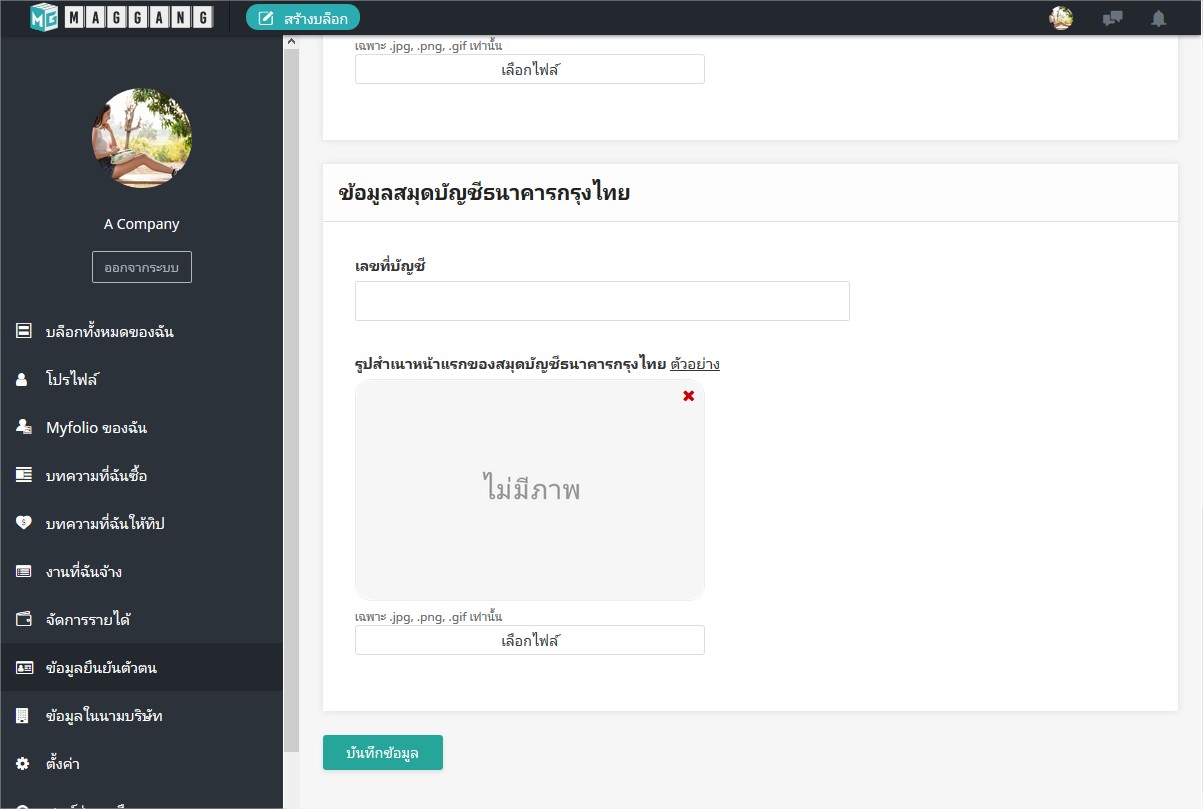The height and width of the screenshot is (809, 1203).
Task: Open บทความที่ฉันให้ทิป menu item
Action: (x=142, y=523)
